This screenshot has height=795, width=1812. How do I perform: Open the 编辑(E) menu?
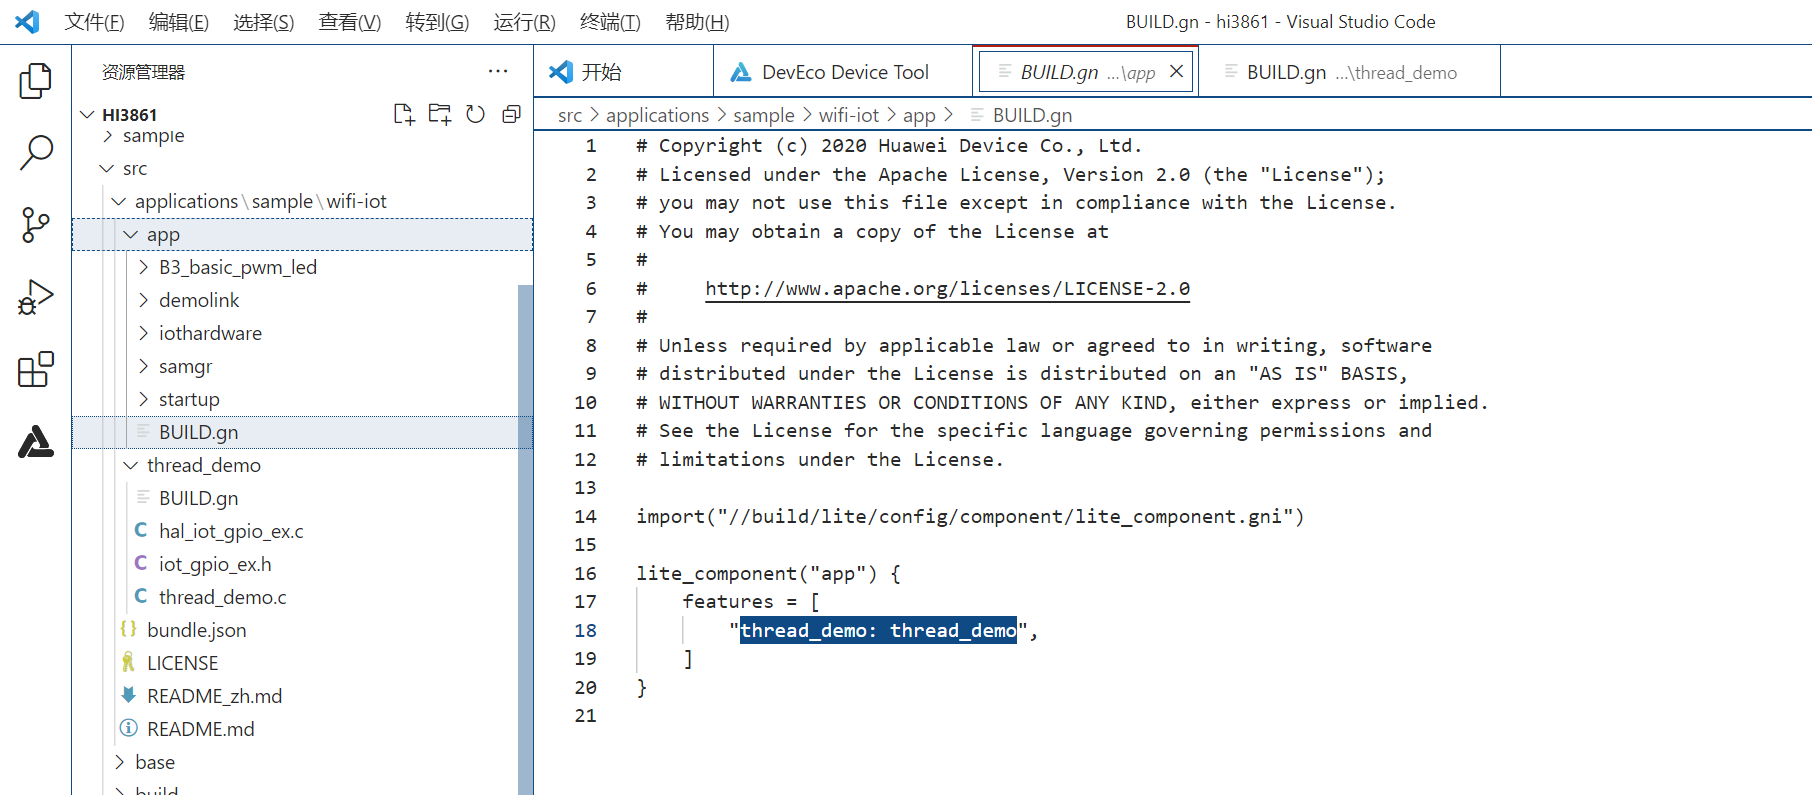point(179,22)
